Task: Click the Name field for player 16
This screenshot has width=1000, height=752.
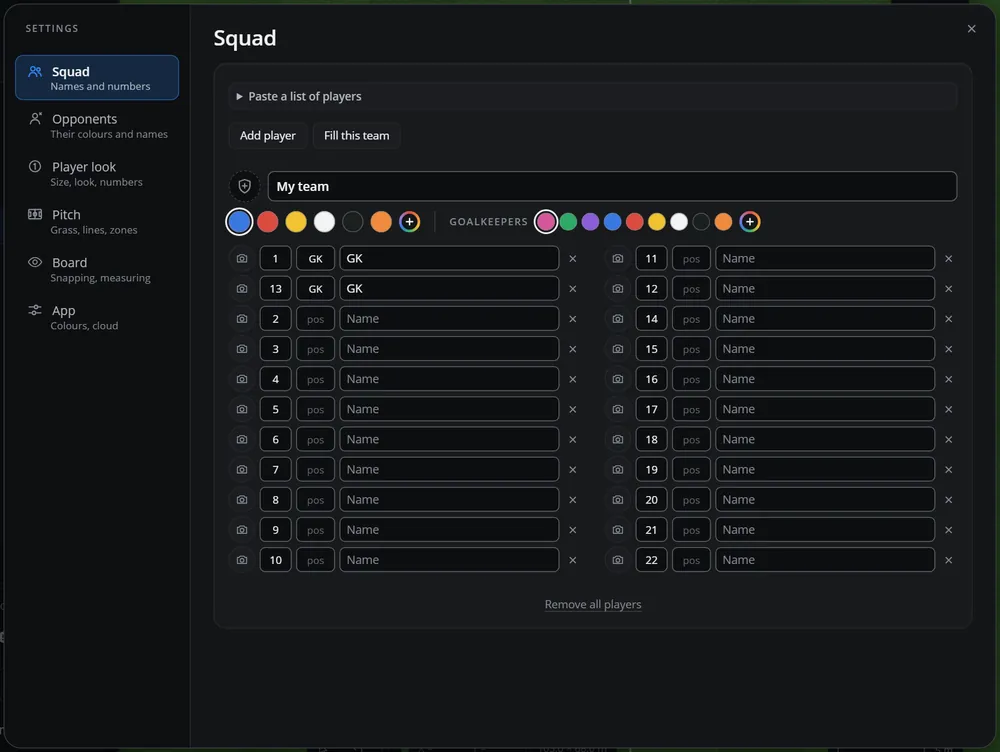Action: [x=825, y=379]
